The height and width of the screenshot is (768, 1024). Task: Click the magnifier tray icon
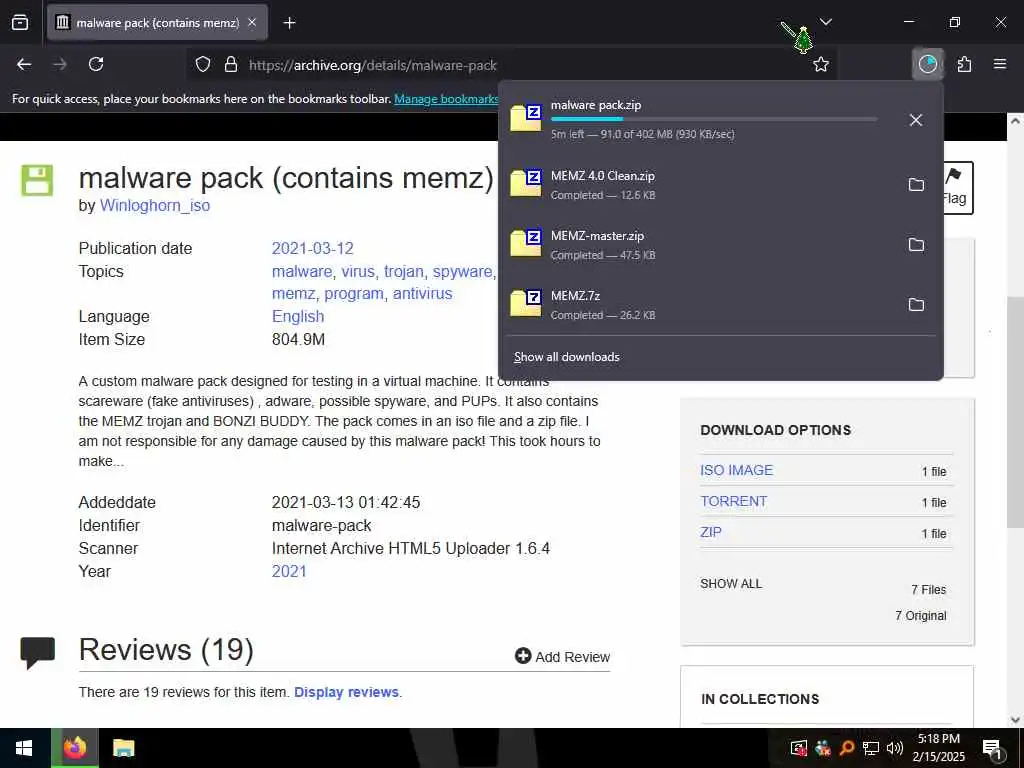pyautogui.click(x=847, y=748)
